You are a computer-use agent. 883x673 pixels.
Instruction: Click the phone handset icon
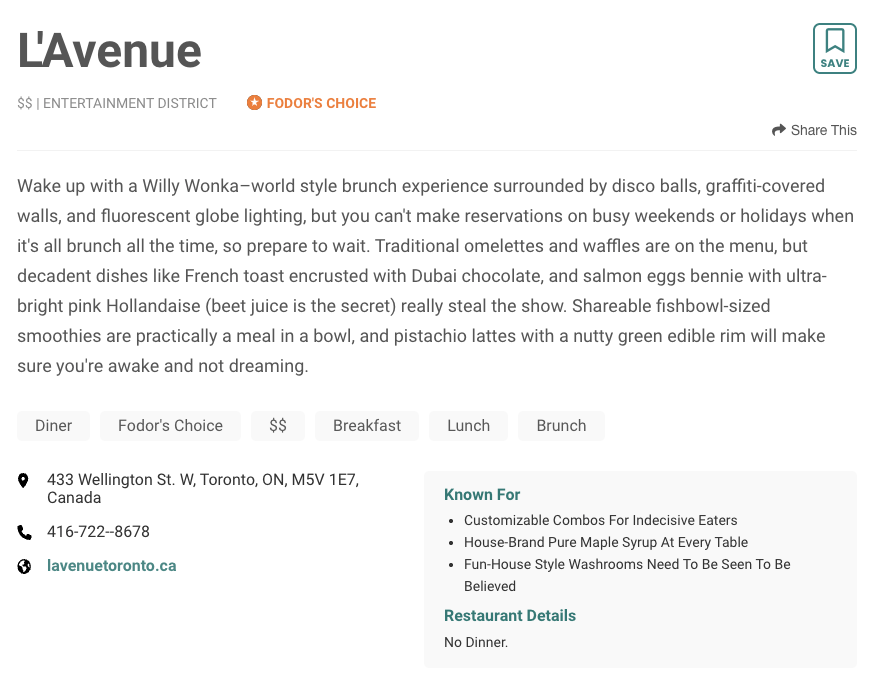24,532
